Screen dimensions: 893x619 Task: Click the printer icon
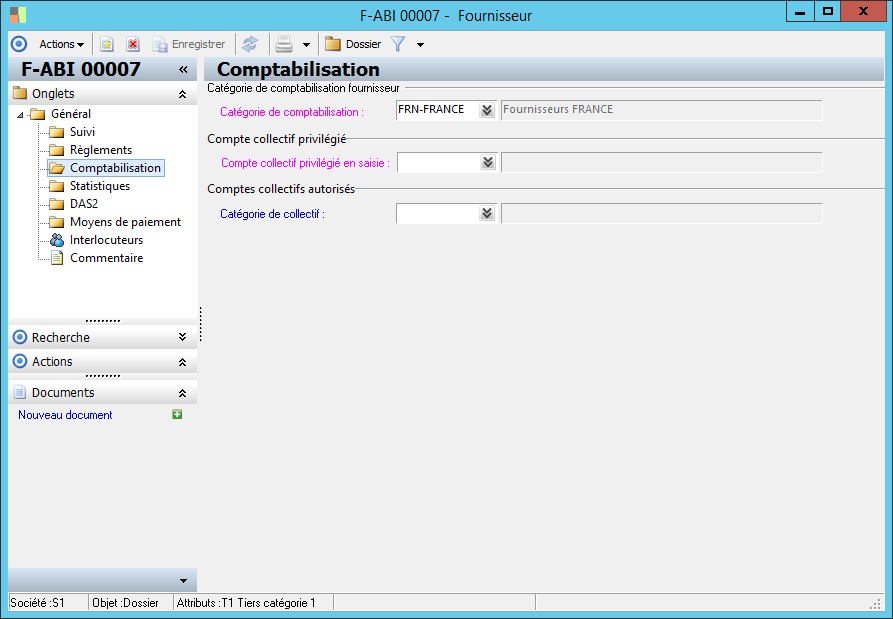(284, 44)
